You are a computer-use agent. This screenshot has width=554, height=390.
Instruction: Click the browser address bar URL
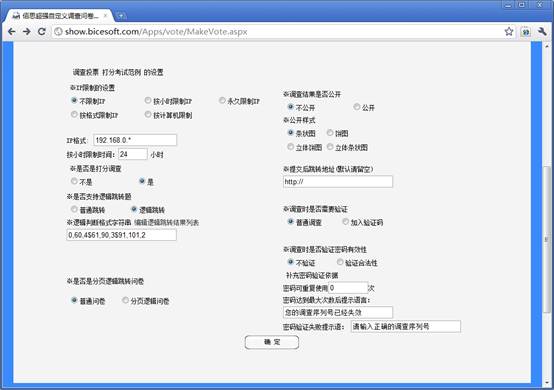point(156,32)
